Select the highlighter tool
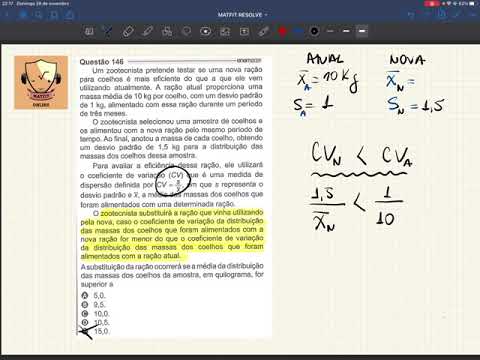 coord(147,31)
